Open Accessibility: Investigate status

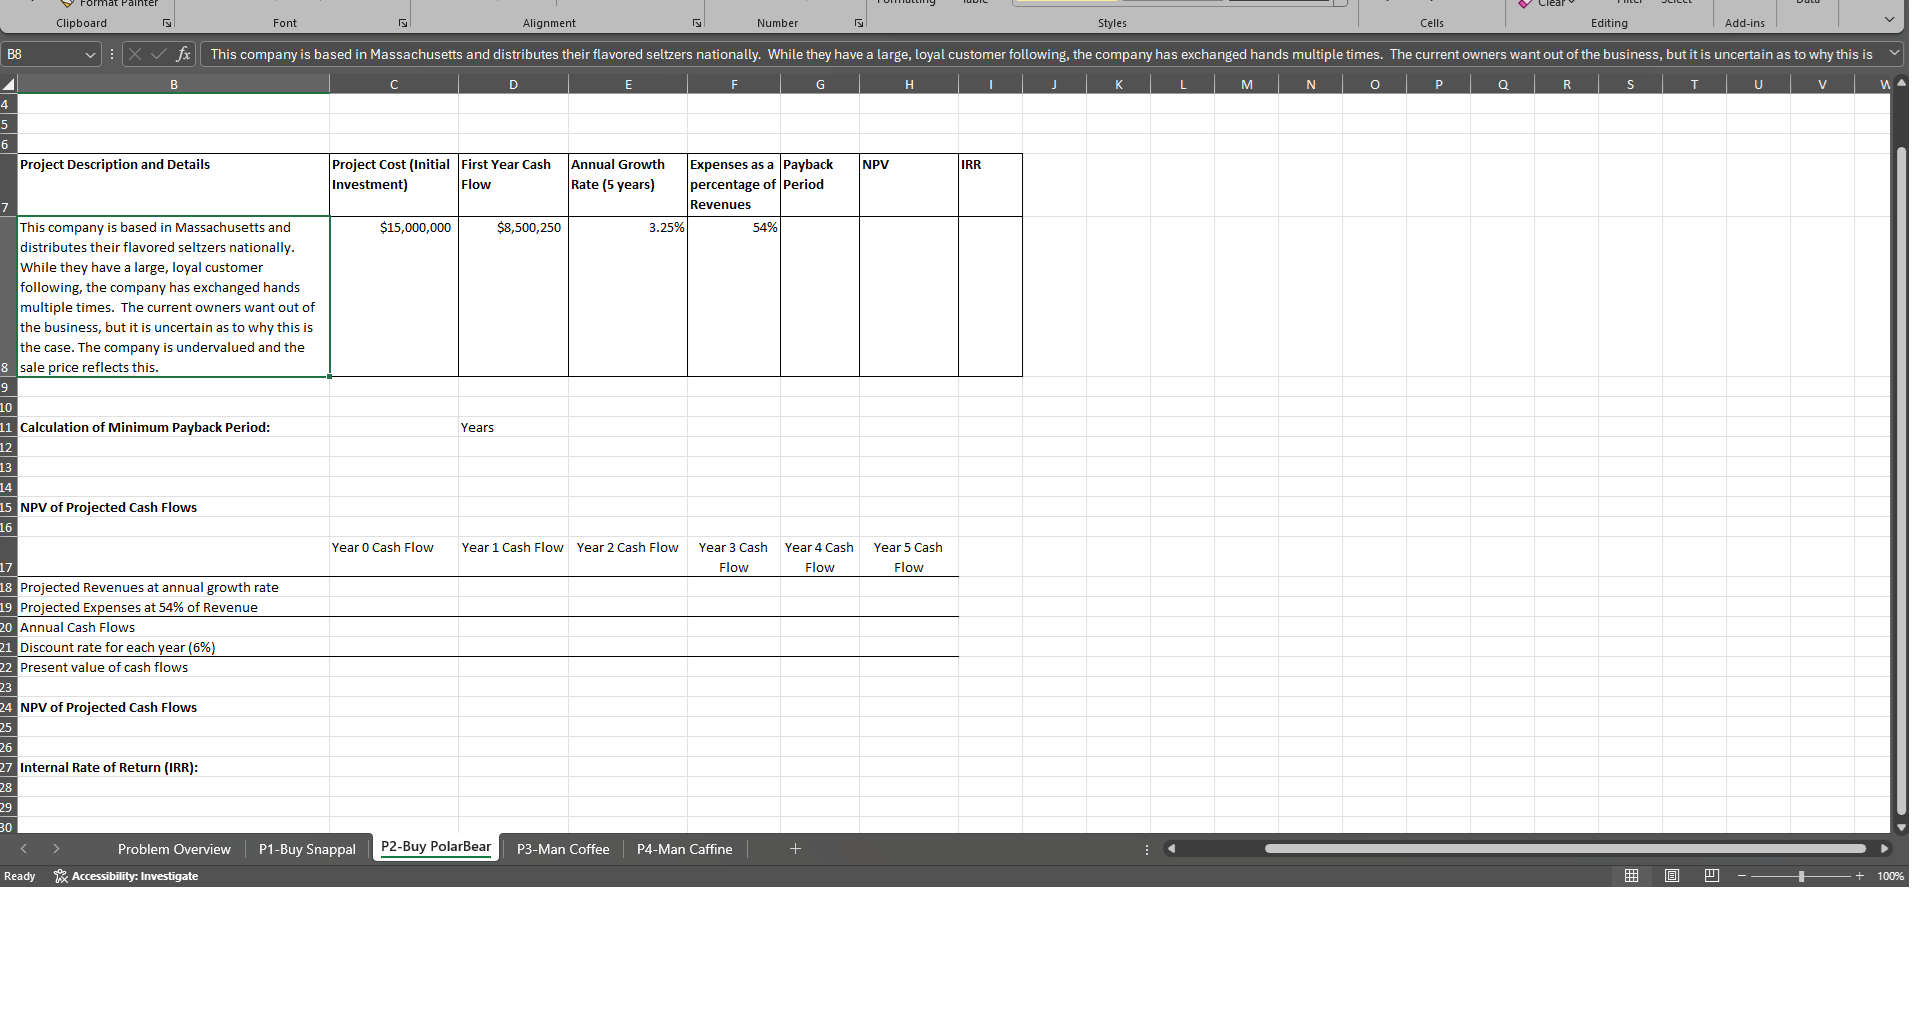[126, 876]
